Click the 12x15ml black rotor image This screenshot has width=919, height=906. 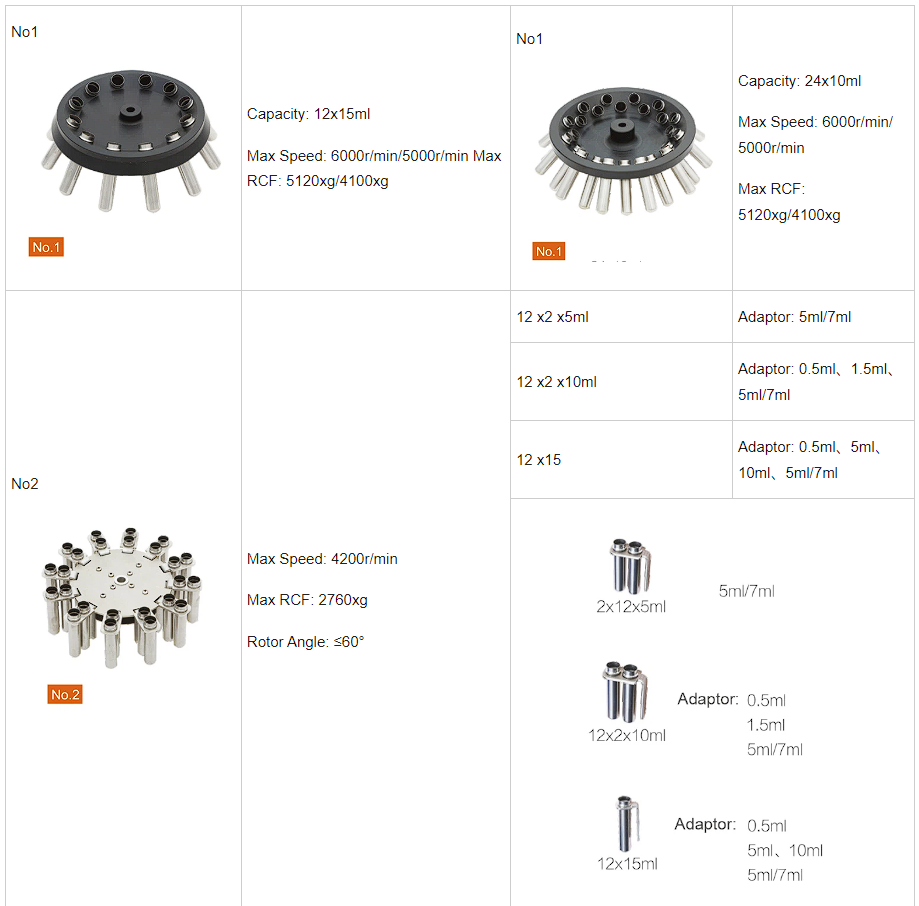[131, 141]
